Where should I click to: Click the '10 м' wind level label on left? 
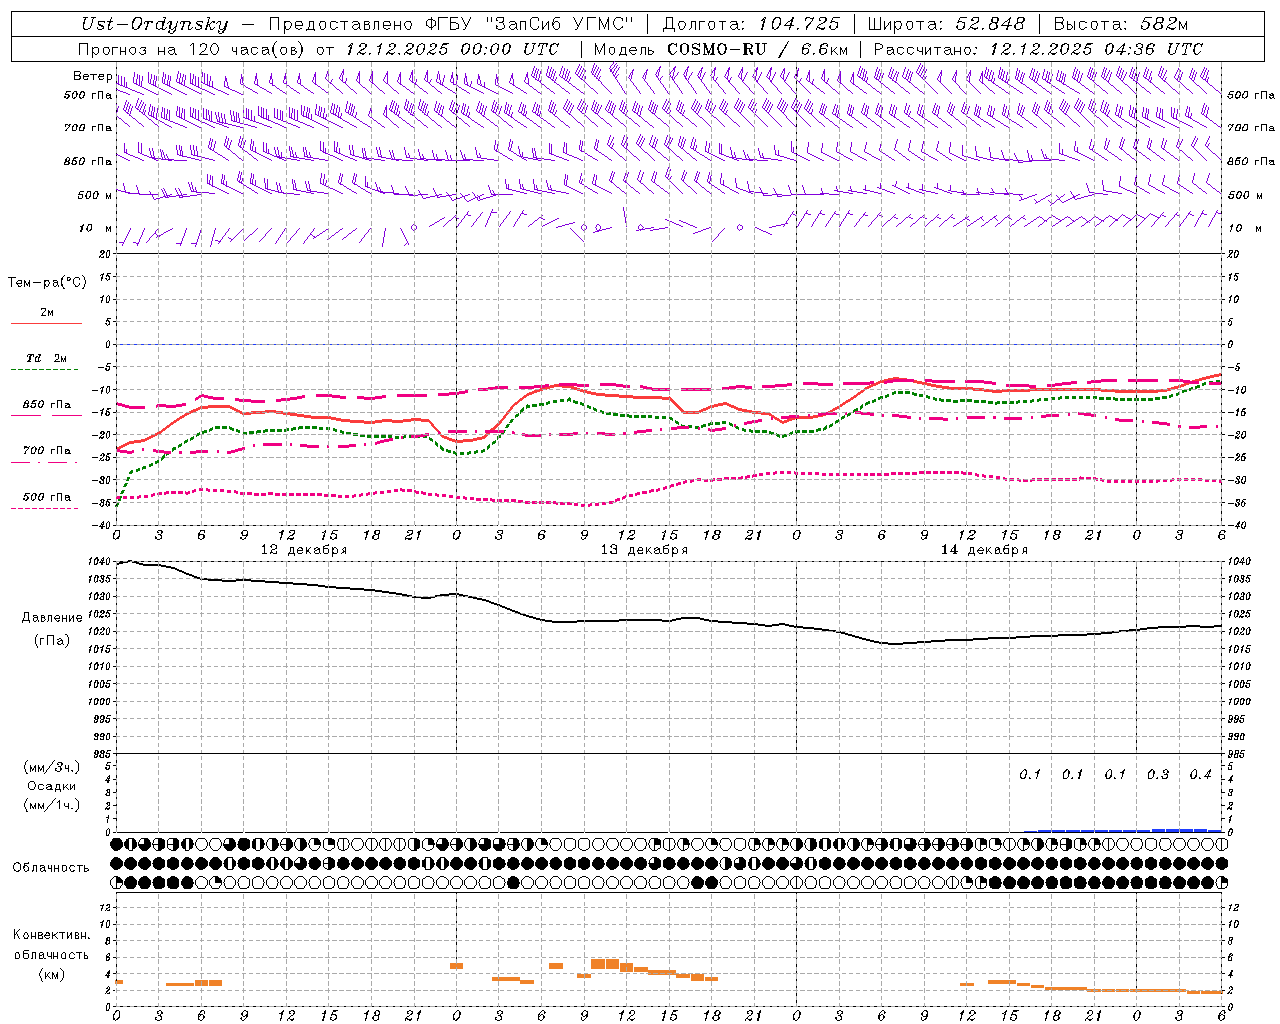(x=95, y=228)
